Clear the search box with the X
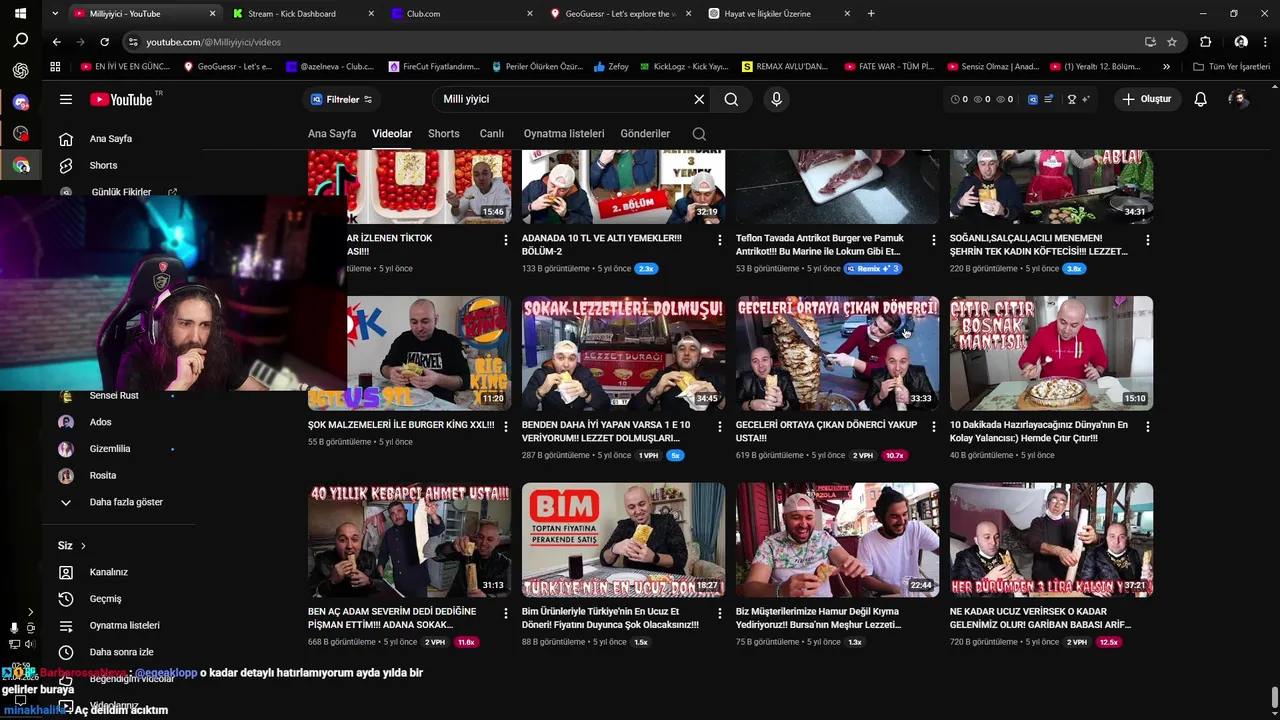 click(699, 99)
